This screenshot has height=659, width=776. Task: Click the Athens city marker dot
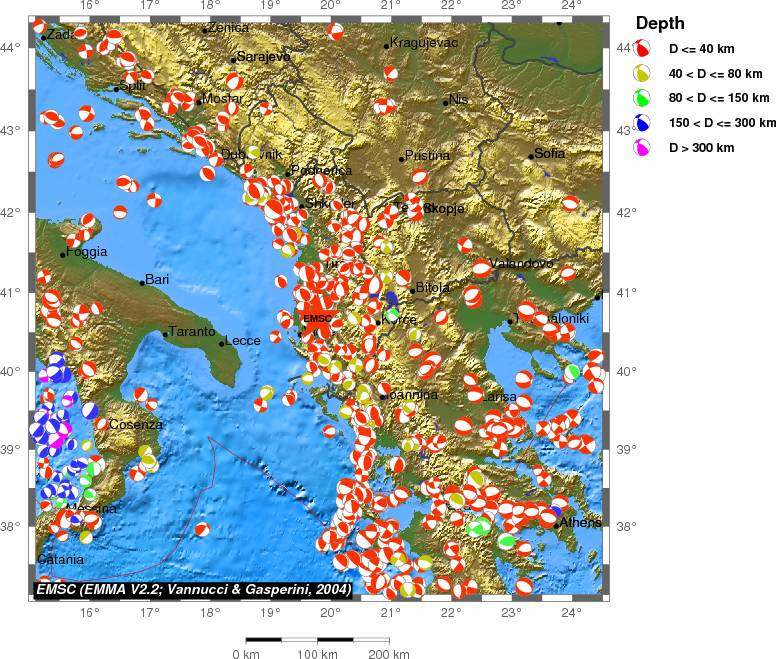pos(556,526)
